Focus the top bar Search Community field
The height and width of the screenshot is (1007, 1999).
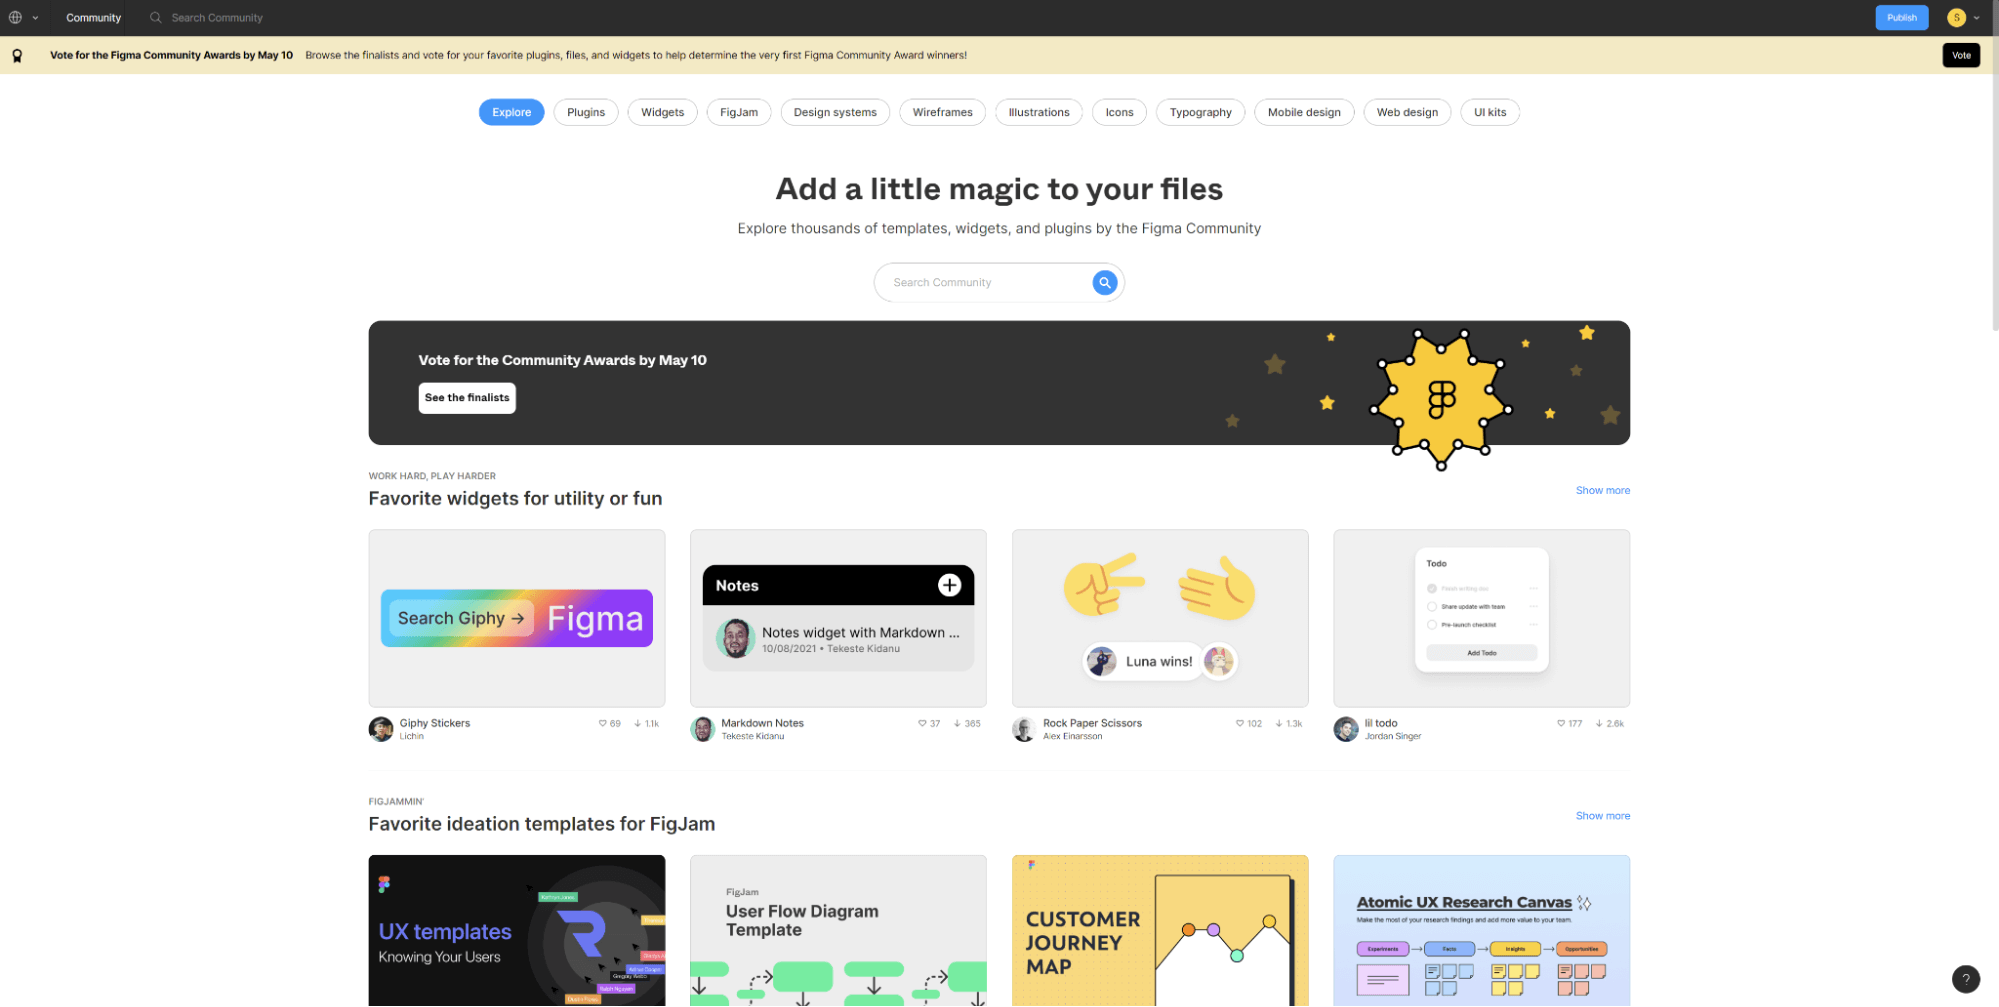click(x=217, y=17)
